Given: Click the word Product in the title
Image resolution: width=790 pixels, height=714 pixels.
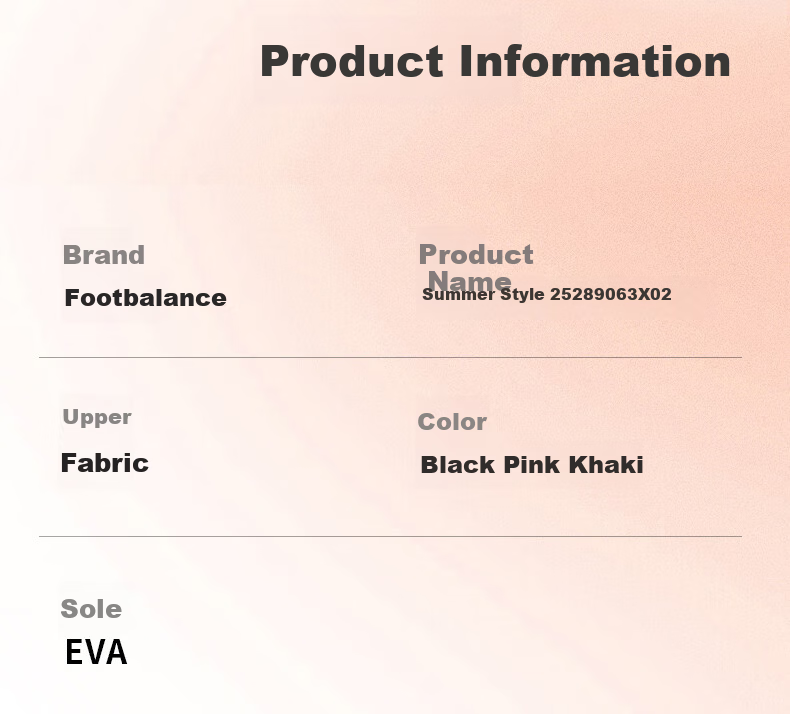Looking at the screenshot, I should pos(352,61).
